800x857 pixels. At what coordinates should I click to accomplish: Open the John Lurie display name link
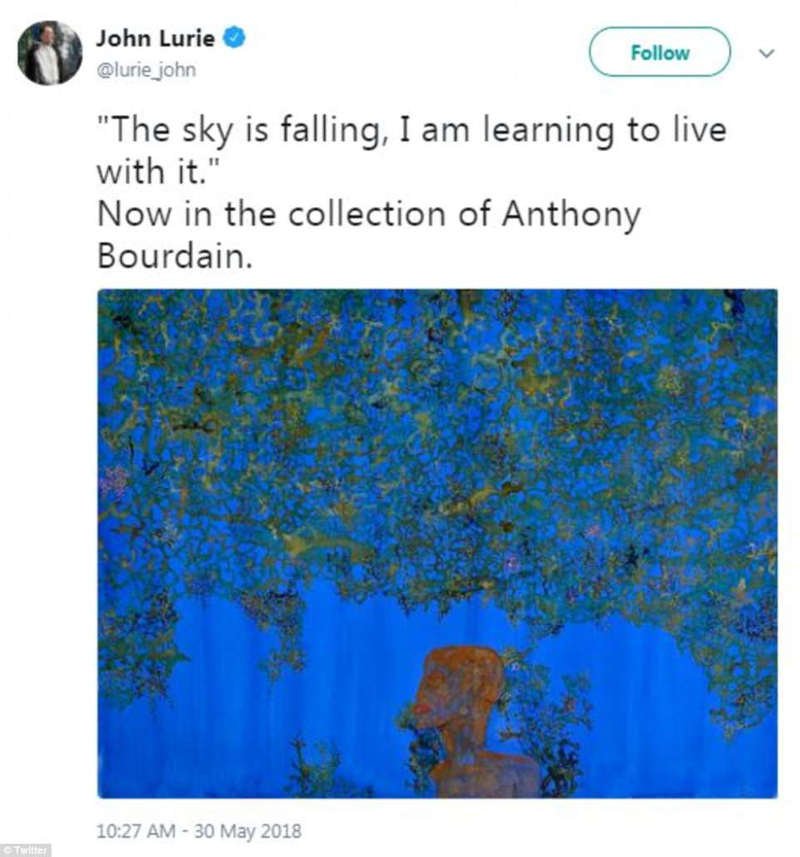(153, 39)
